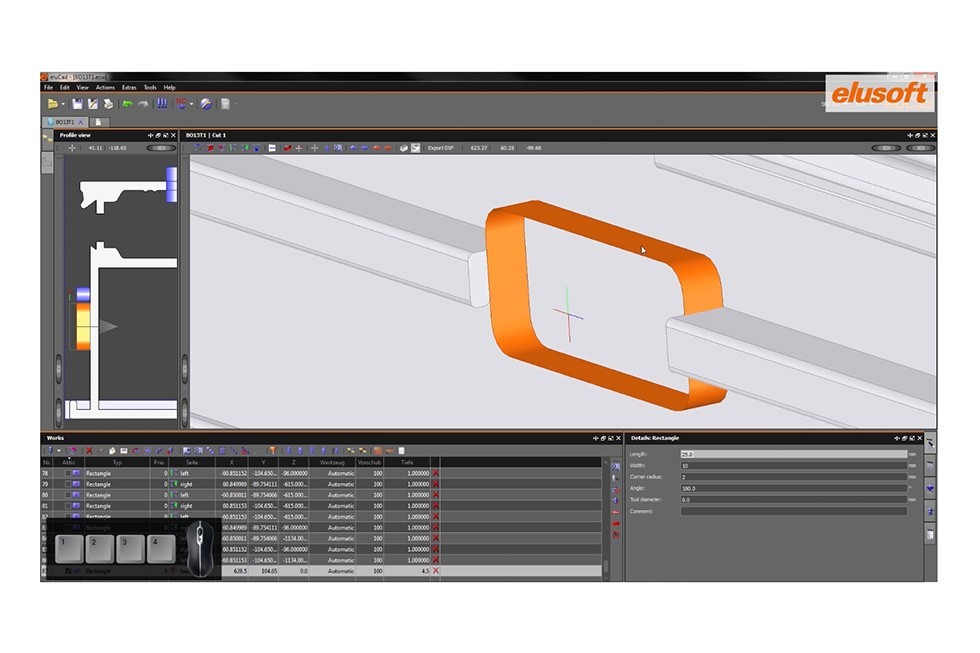Click the green undo arrow

[128, 104]
